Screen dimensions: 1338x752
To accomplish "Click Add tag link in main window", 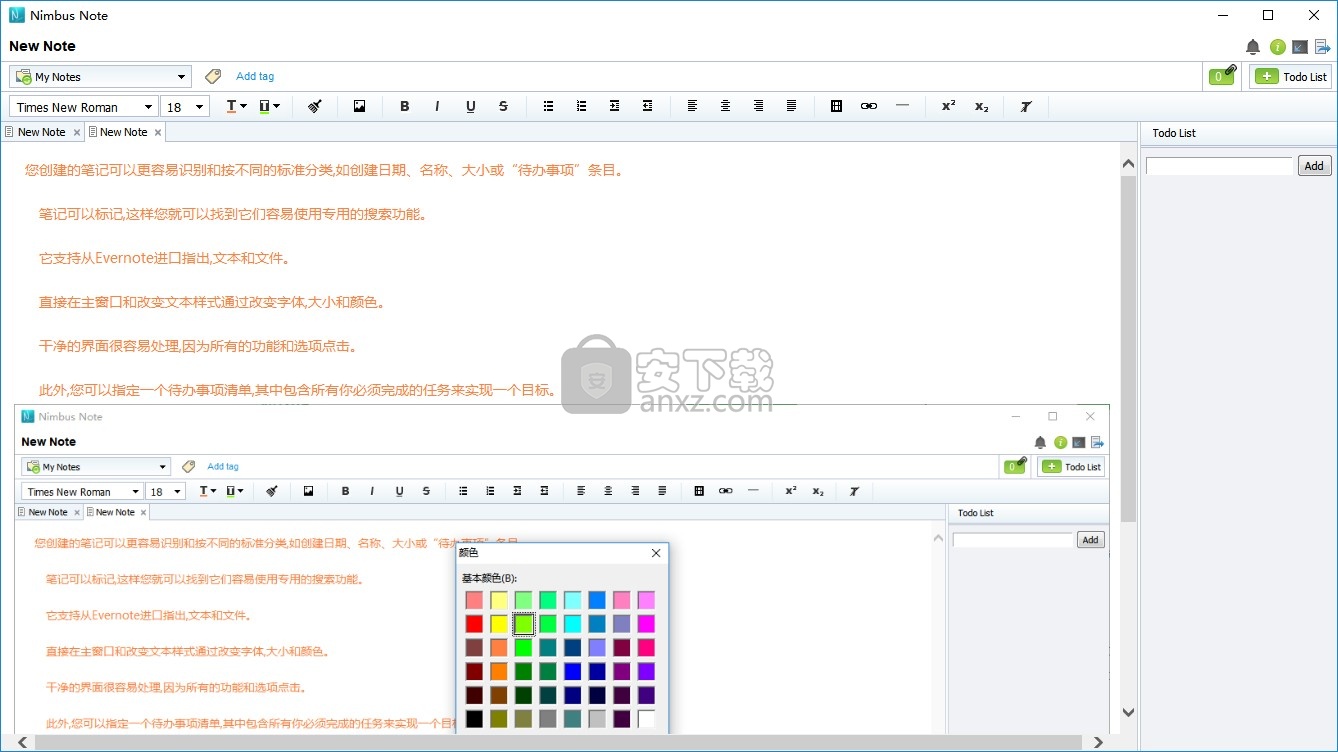I will click(x=255, y=76).
